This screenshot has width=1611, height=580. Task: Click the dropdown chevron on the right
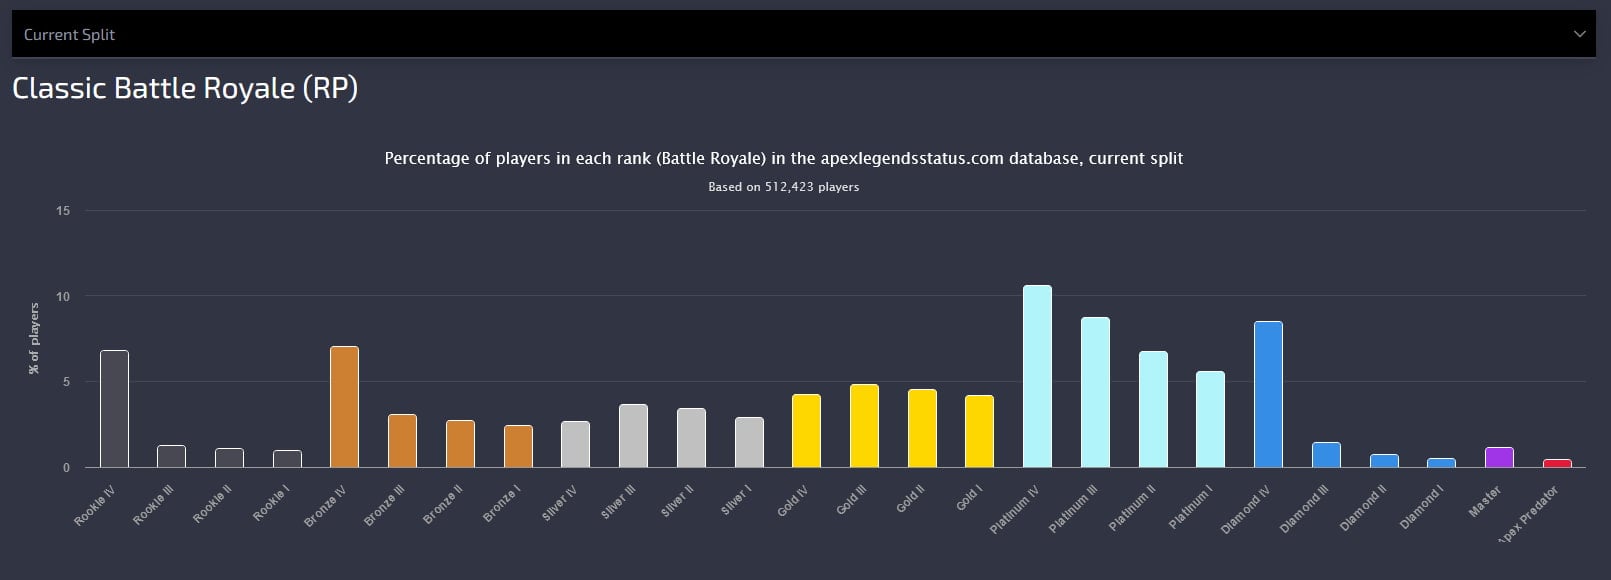[1580, 33]
